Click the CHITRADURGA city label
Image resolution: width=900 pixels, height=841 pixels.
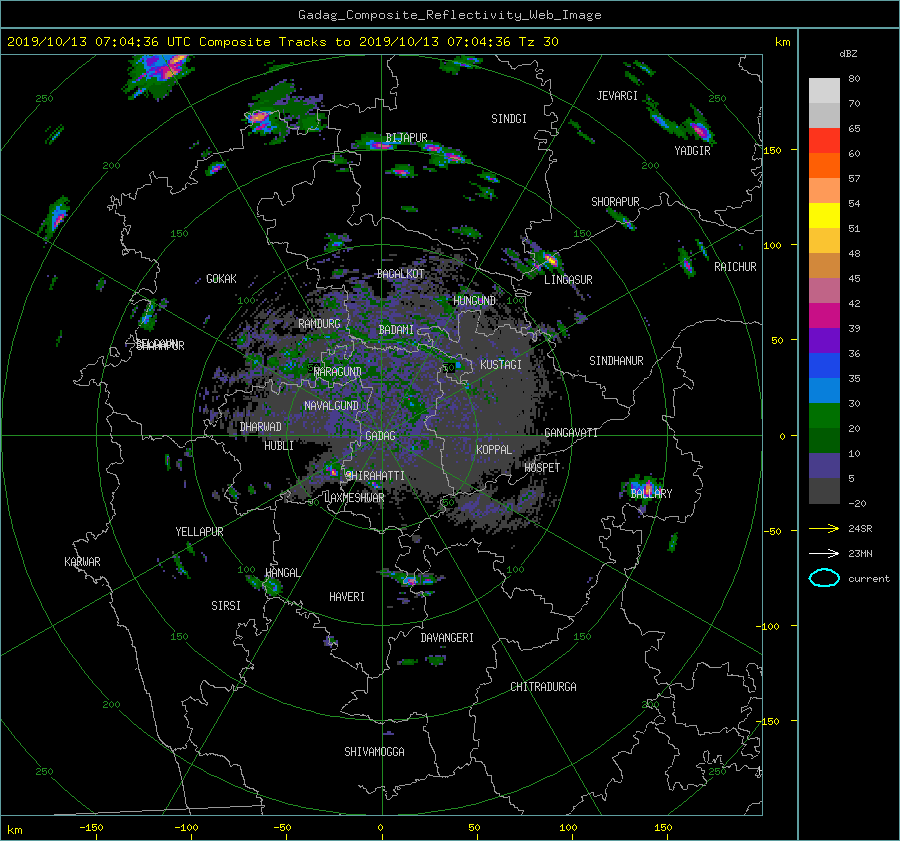(x=543, y=686)
